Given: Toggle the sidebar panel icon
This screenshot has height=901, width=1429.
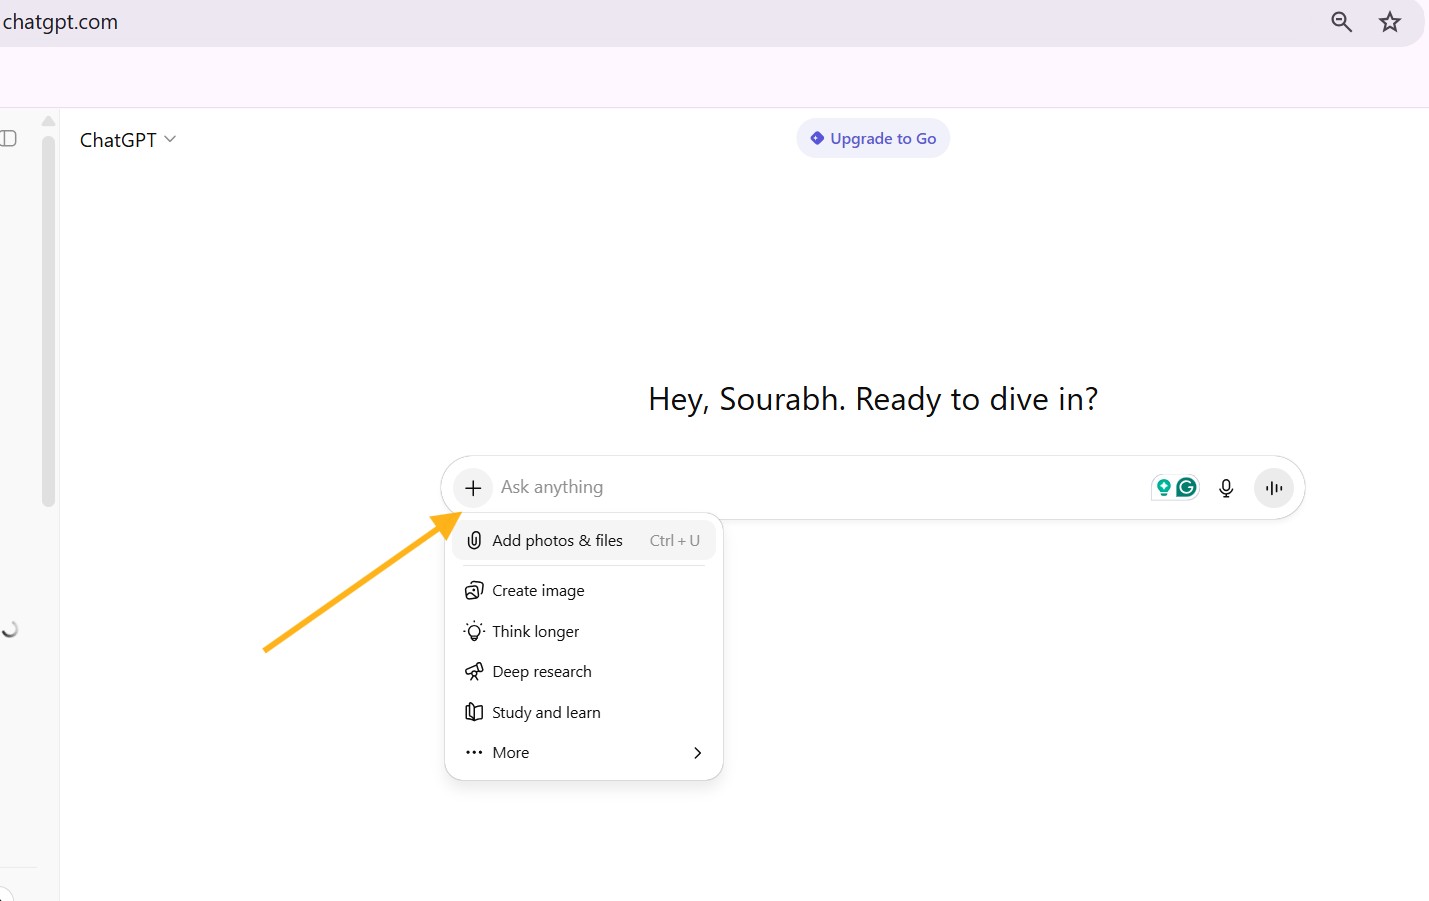Looking at the screenshot, I should pos(9,139).
